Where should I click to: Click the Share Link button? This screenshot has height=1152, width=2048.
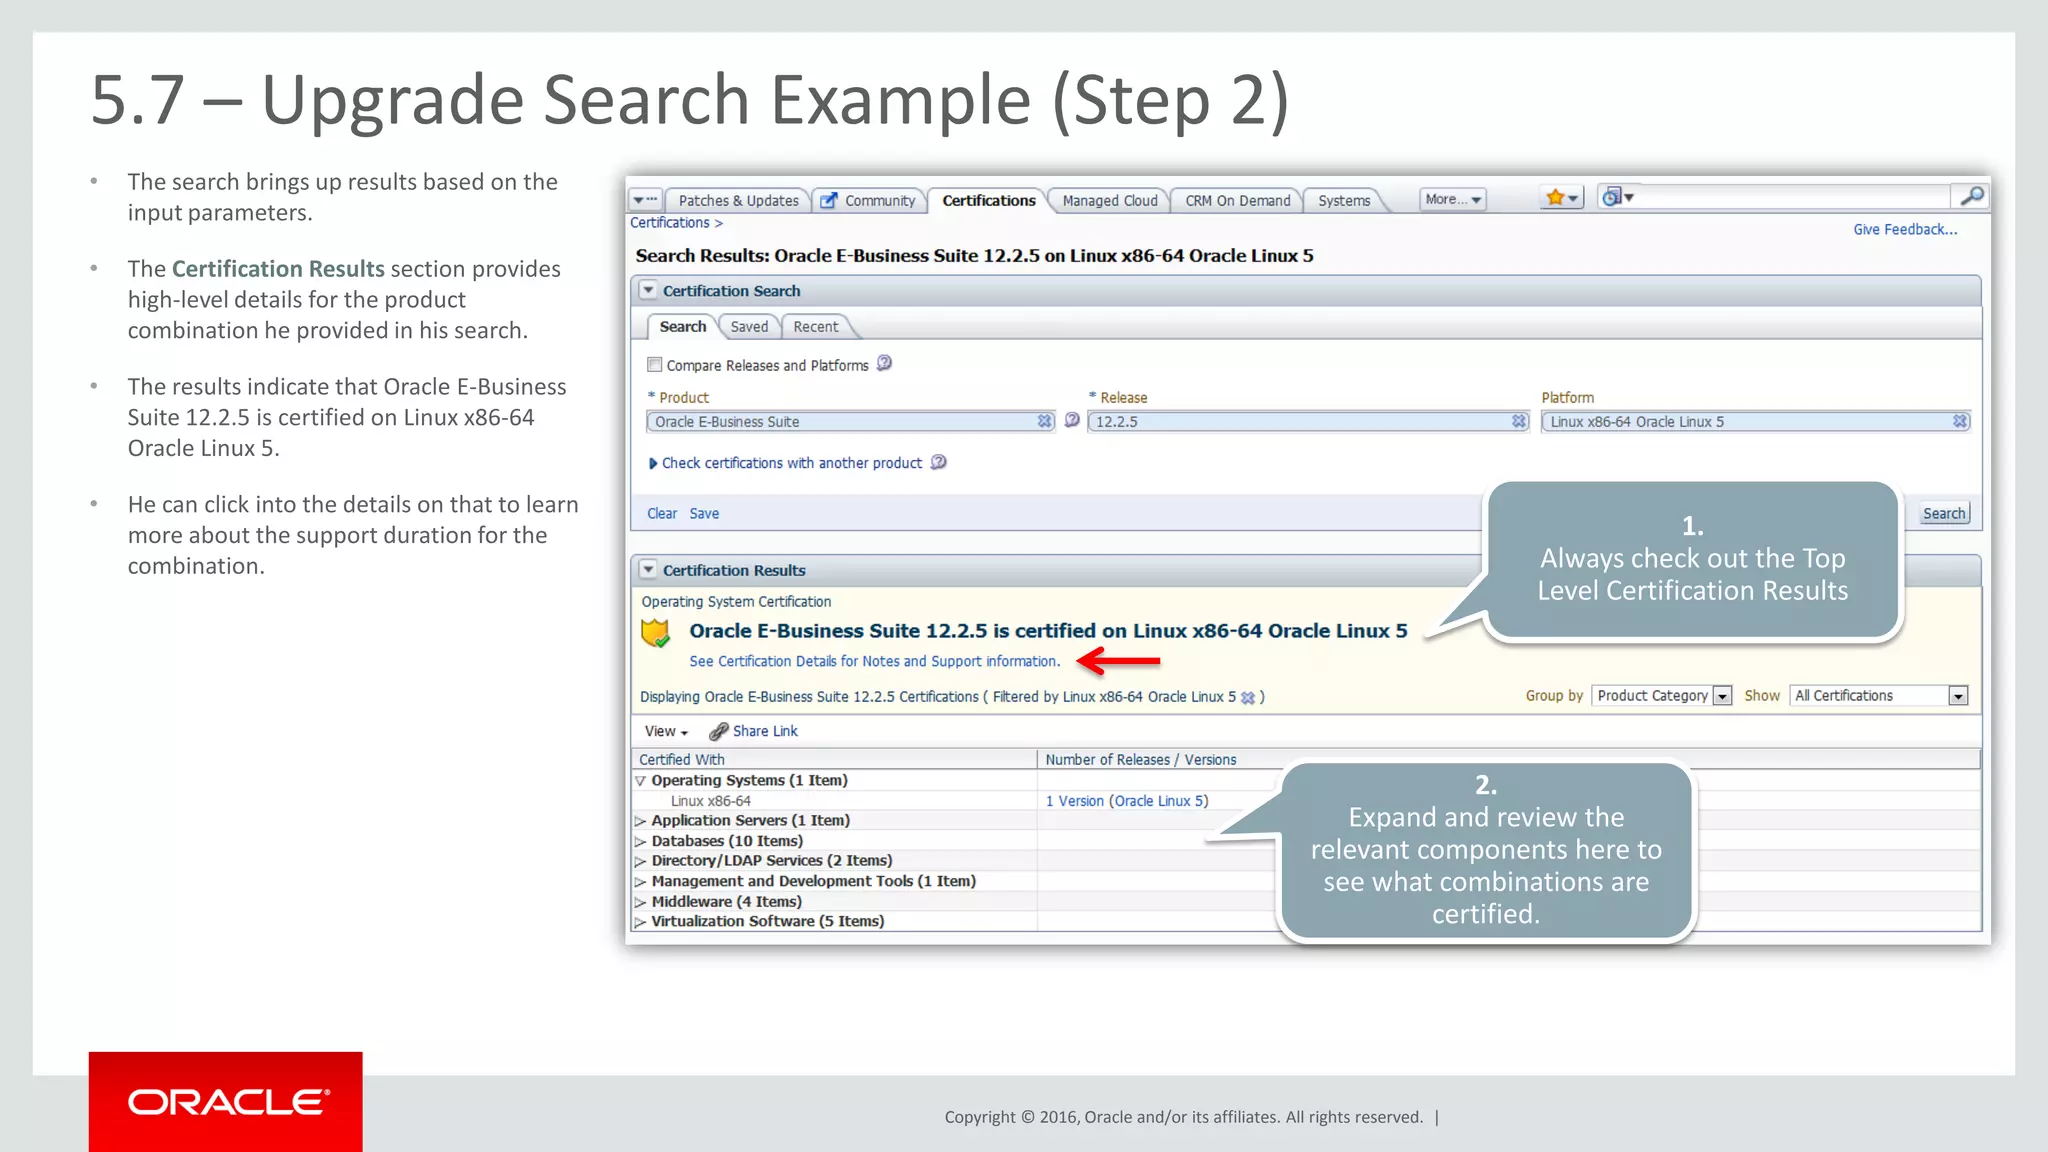click(754, 731)
